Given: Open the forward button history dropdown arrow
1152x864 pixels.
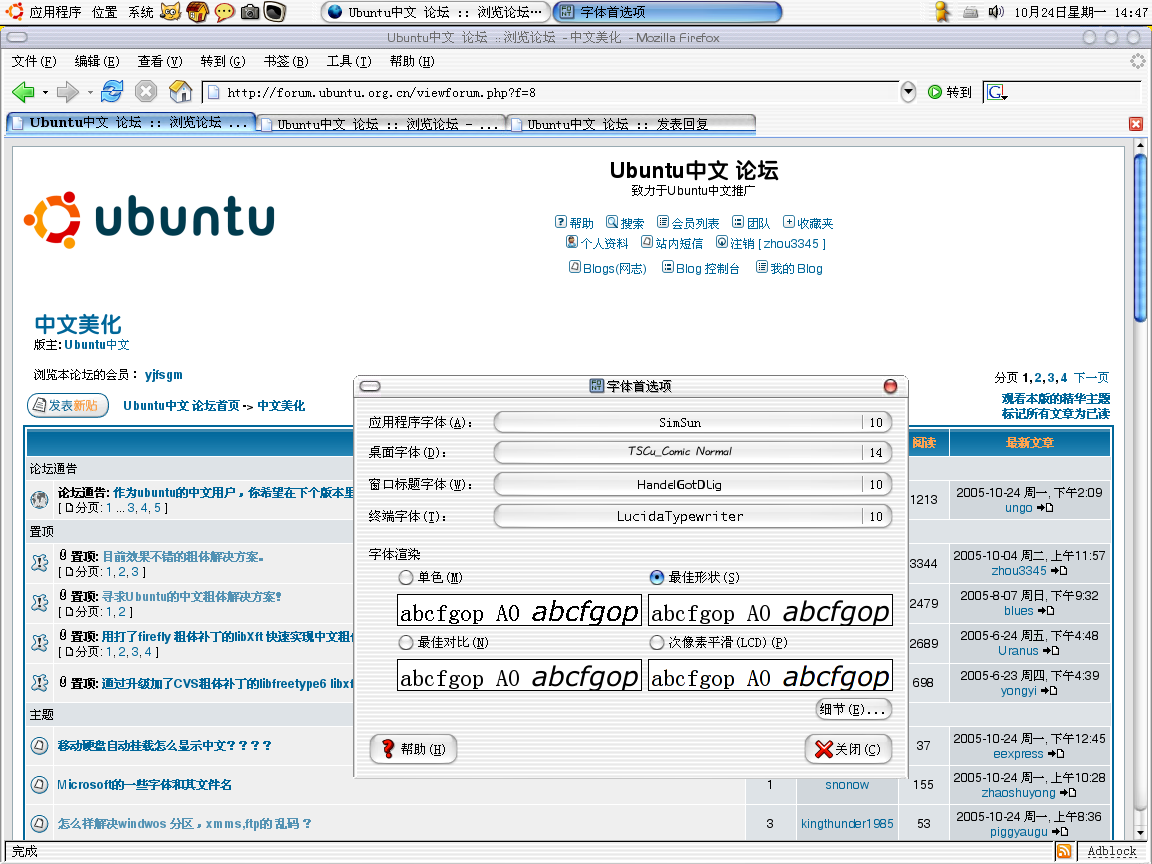Looking at the screenshot, I should click(x=90, y=93).
